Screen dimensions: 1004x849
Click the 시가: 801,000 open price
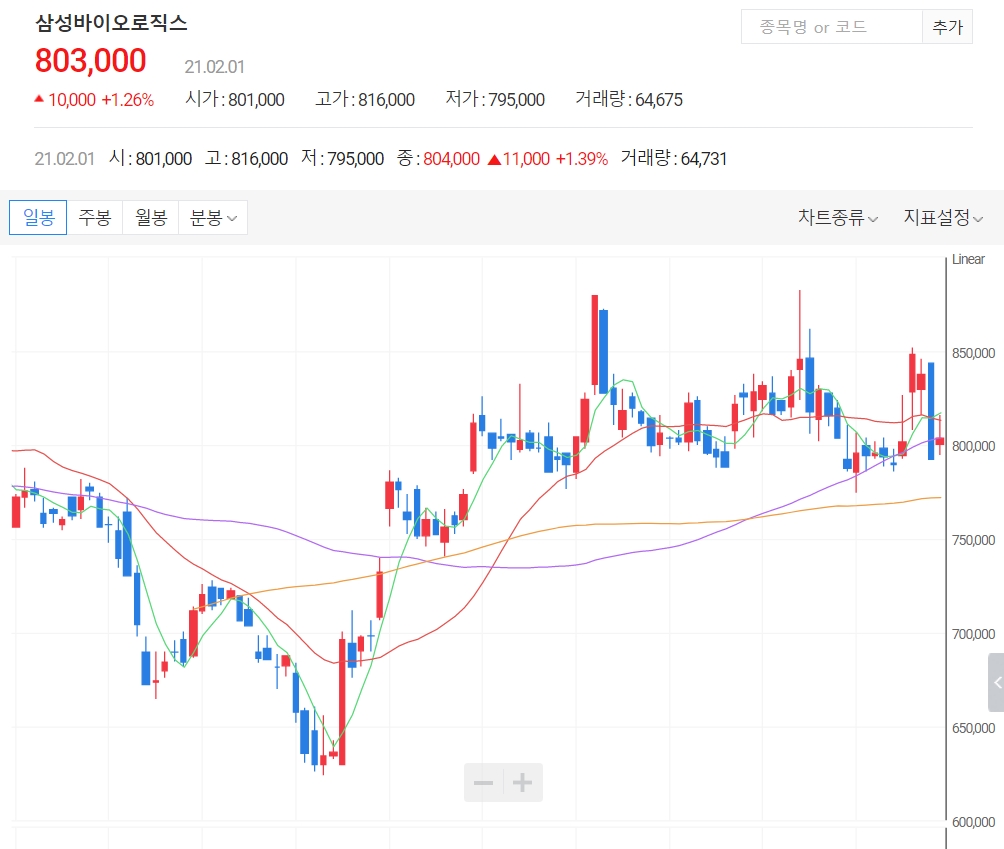(235, 99)
